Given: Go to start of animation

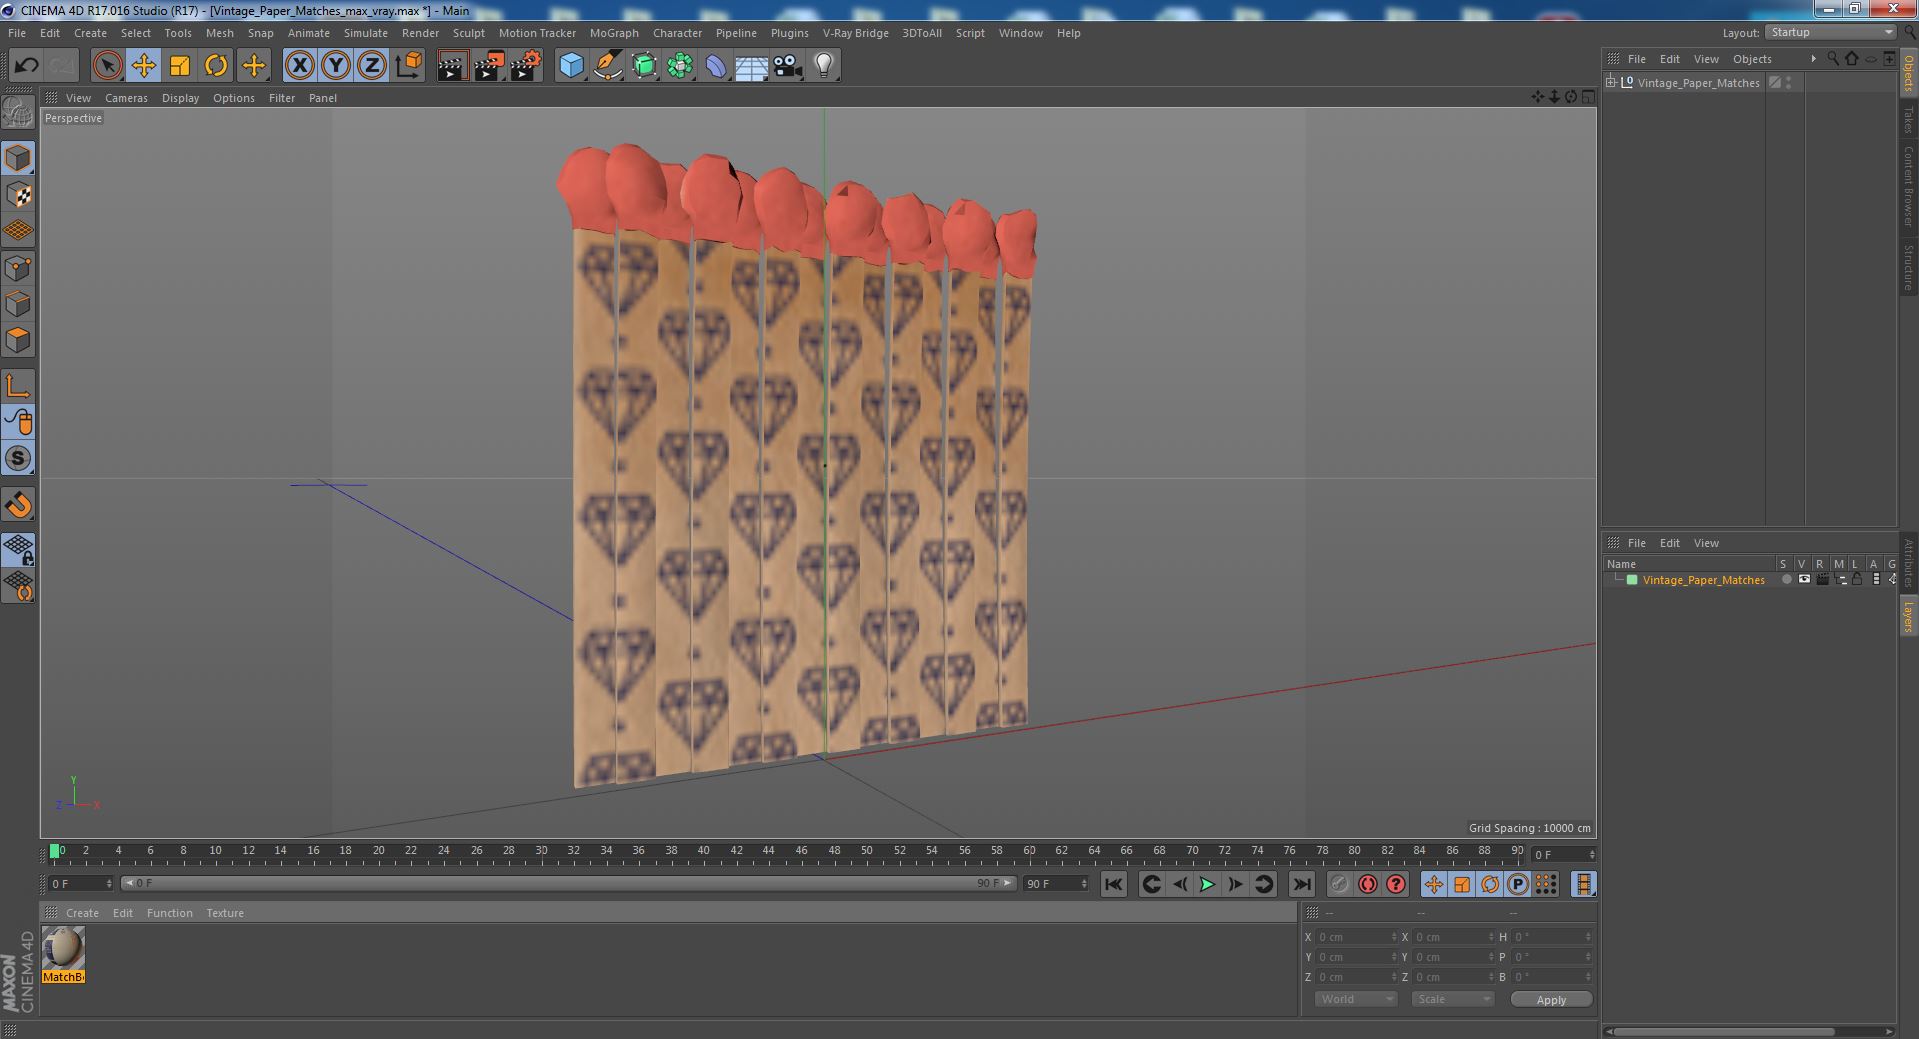Looking at the screenshot, I should tap(1113, 884).
